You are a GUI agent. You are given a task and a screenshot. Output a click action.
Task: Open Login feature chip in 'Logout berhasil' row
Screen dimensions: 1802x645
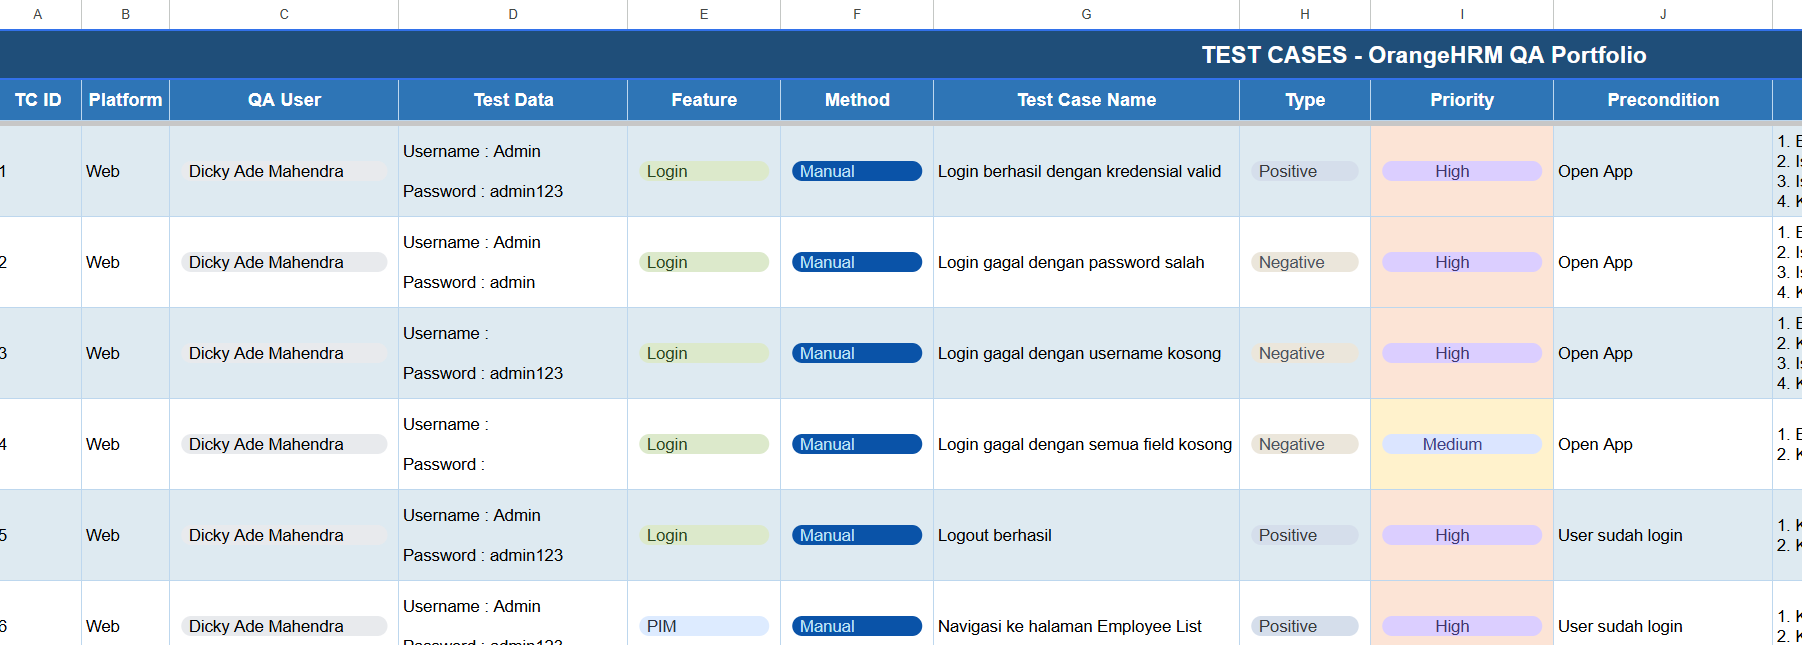point(704,535)
